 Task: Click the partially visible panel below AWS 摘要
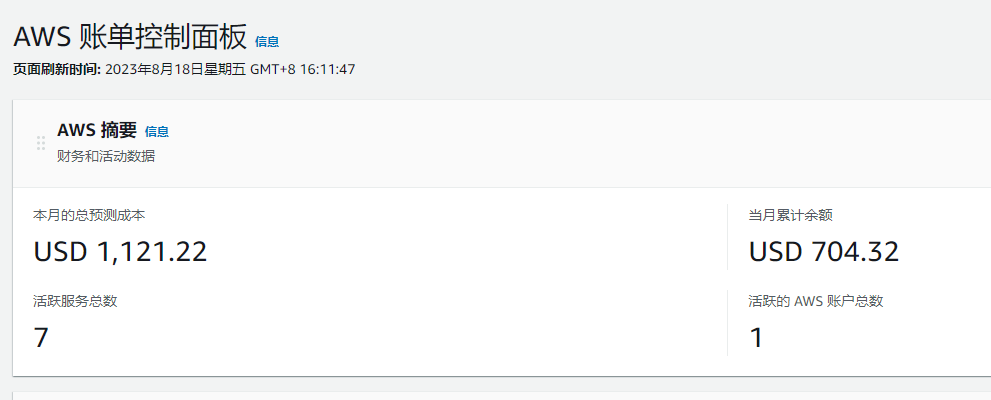(500, 395)
